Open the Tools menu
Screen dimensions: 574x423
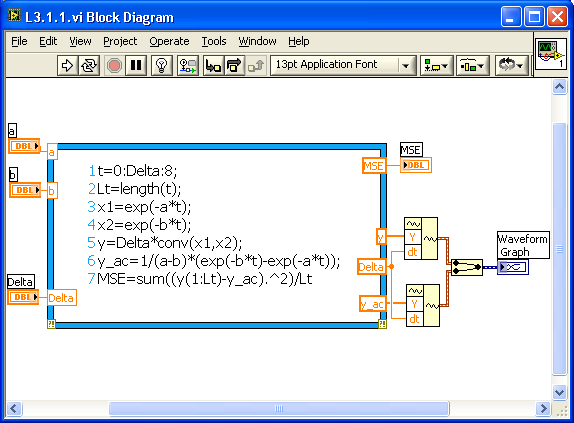tap(214, 41)
